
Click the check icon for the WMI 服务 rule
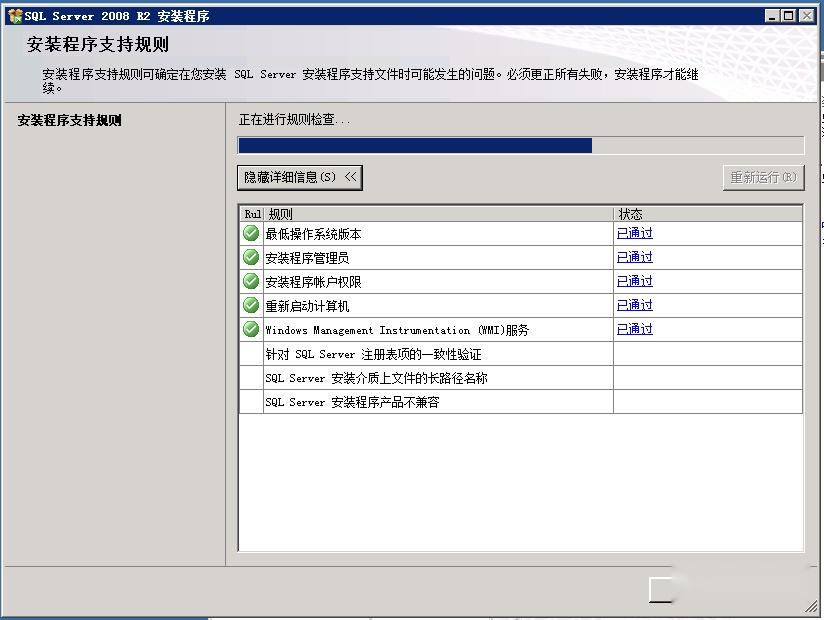tap(251, 329)
